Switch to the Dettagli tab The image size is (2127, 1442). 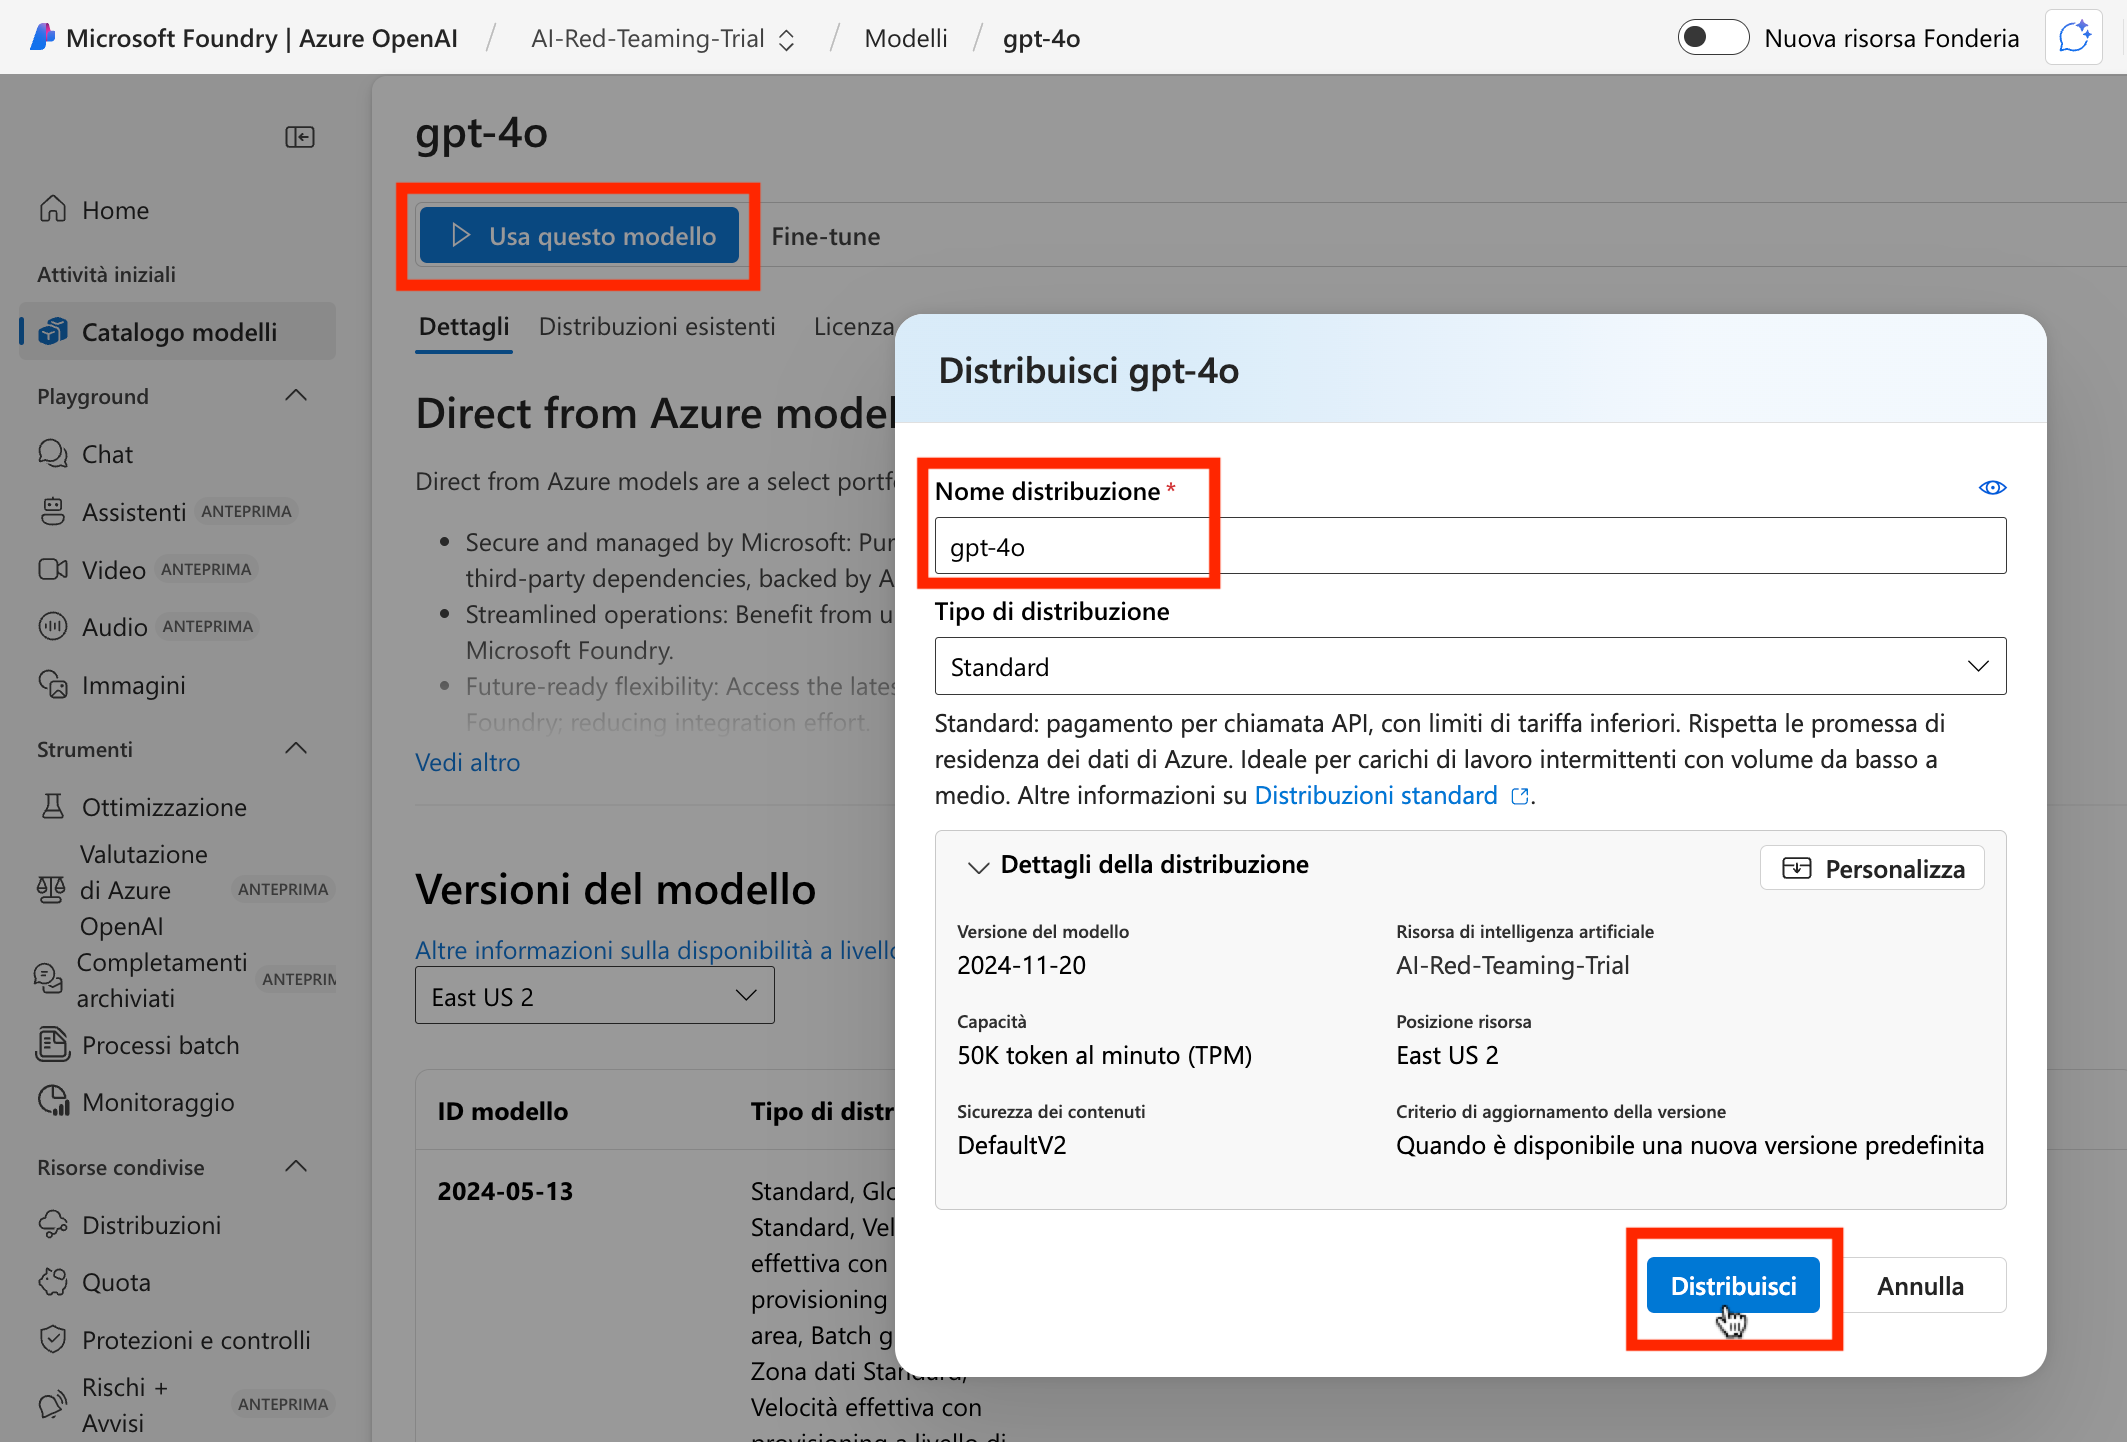point(464,327)
